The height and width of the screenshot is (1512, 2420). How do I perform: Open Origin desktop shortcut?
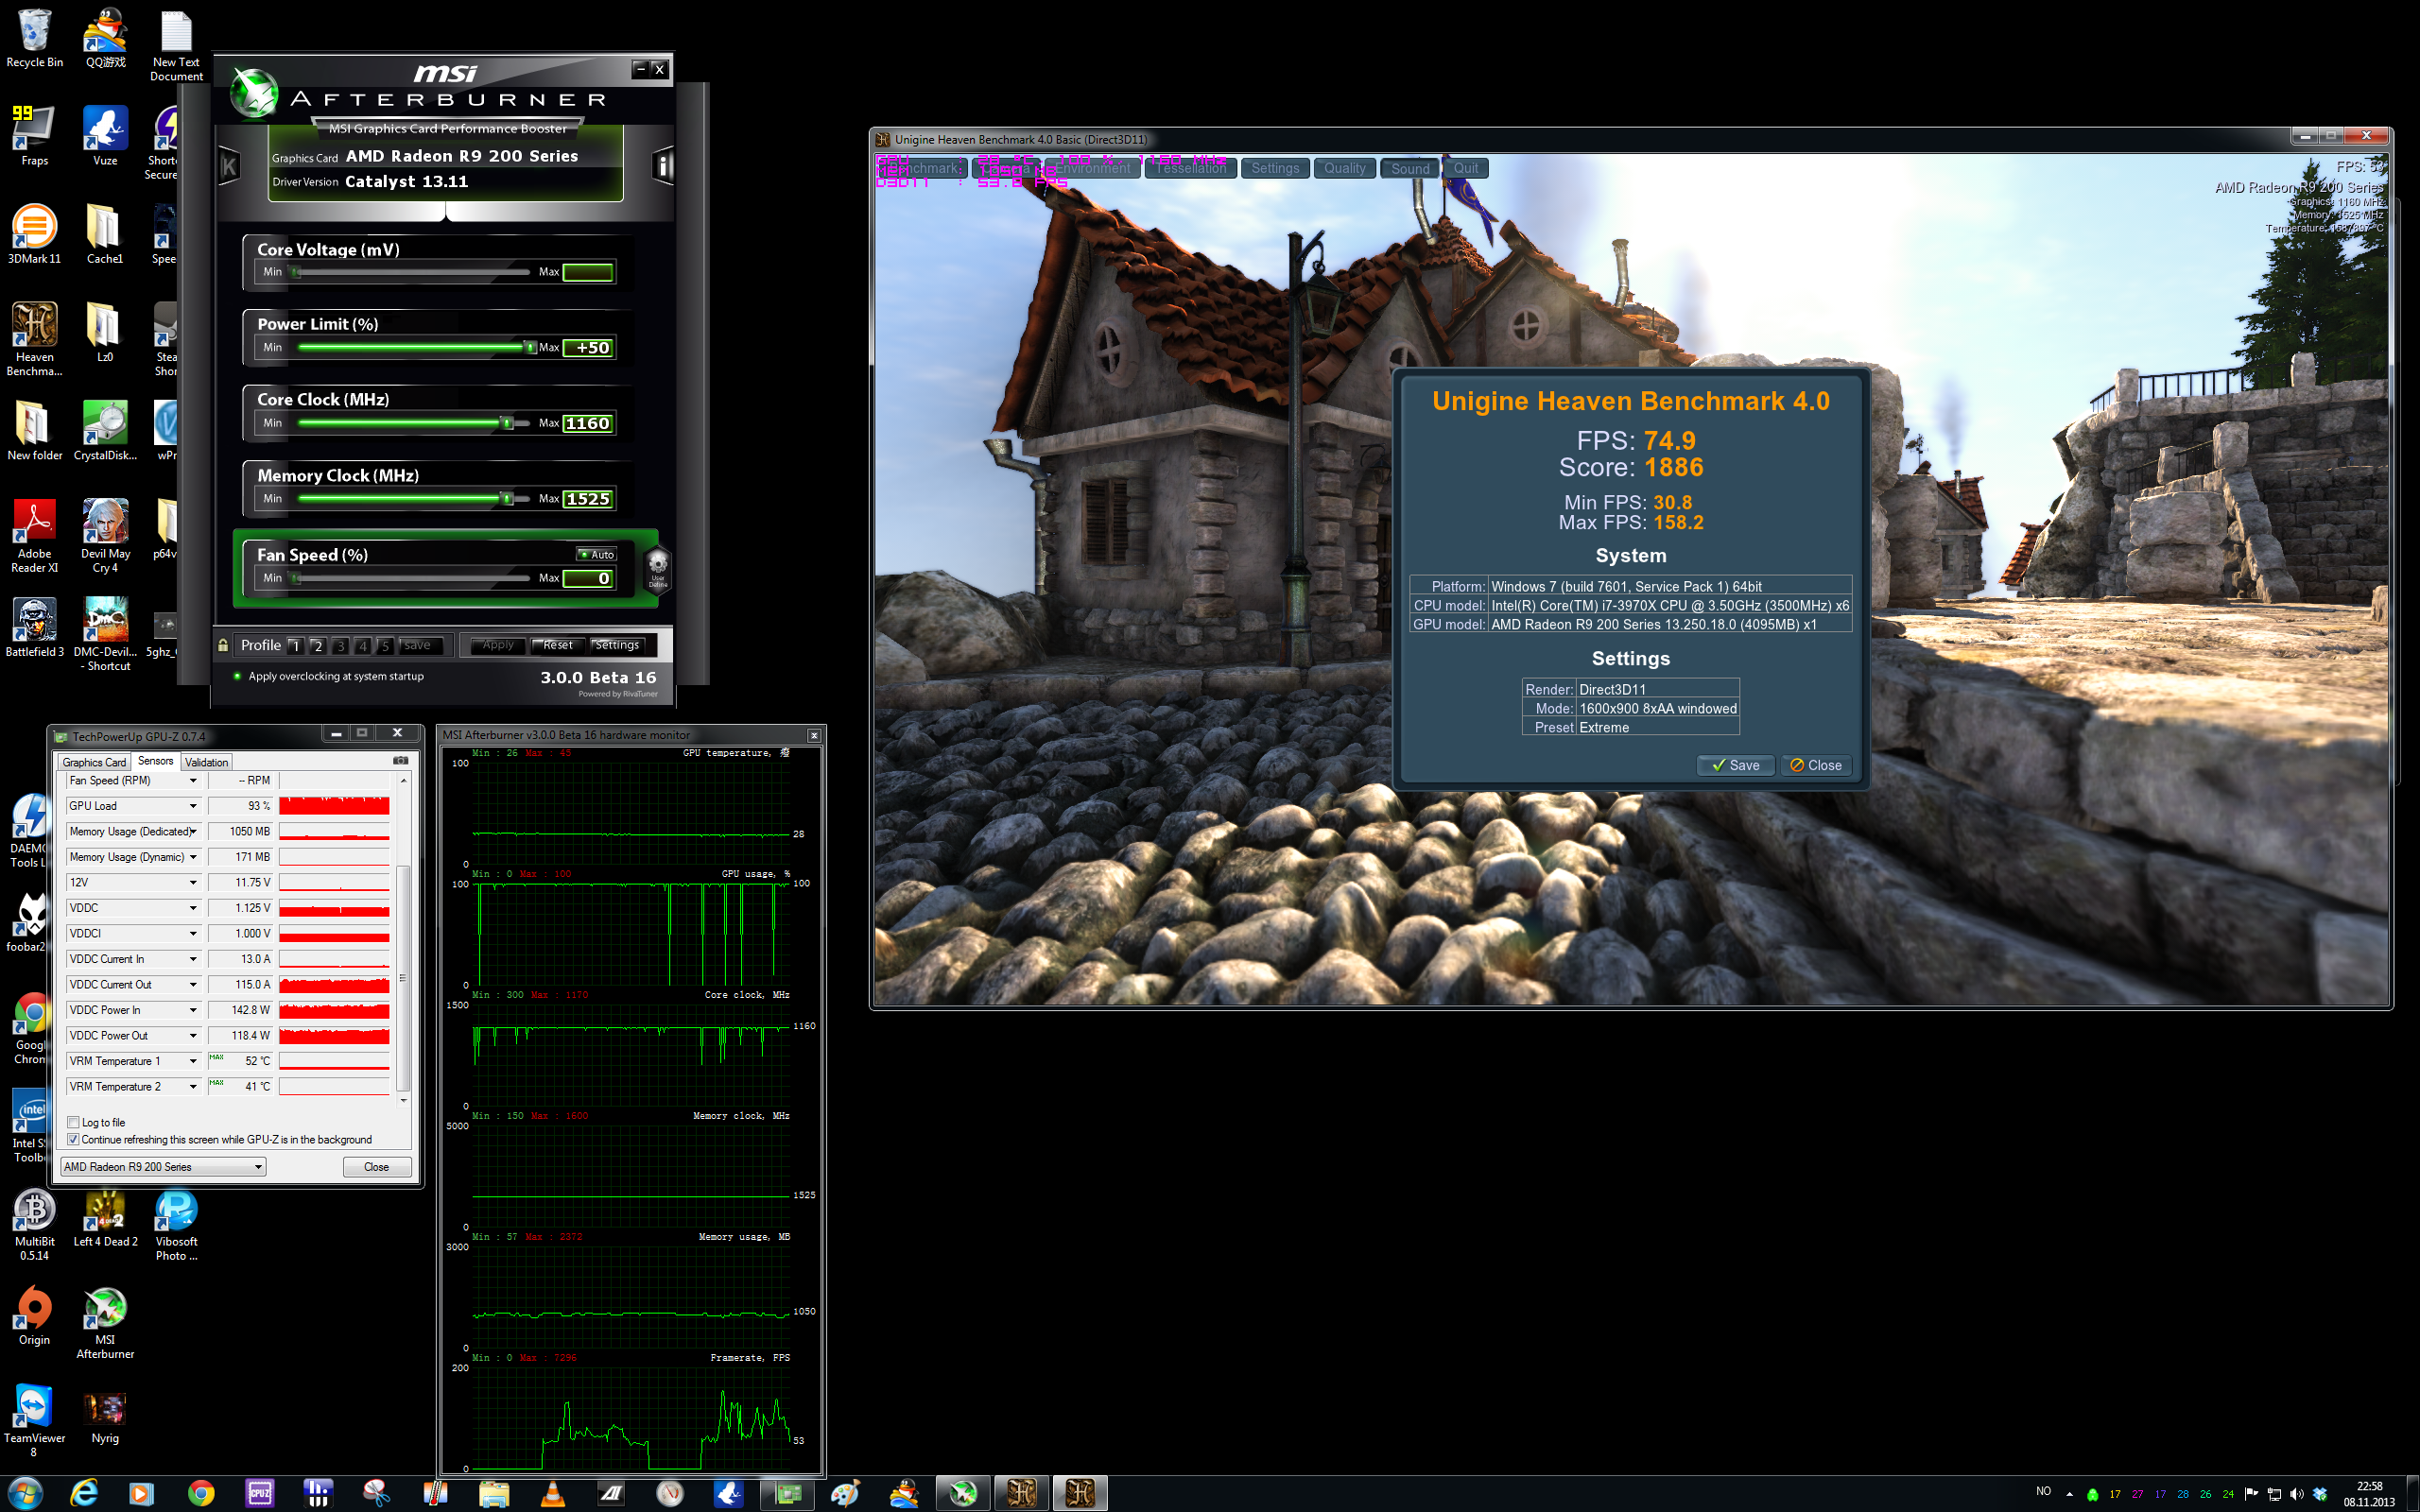pos(34,1315)
